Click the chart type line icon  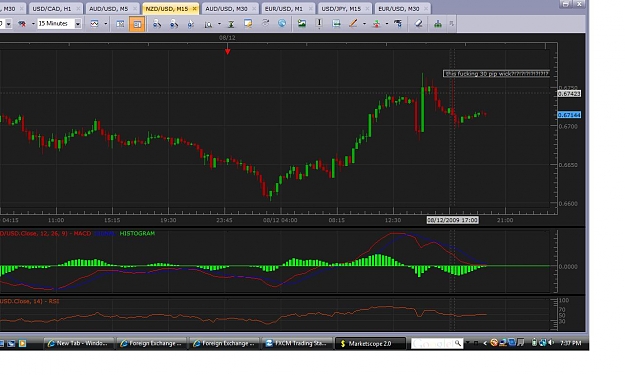(94, 24)
